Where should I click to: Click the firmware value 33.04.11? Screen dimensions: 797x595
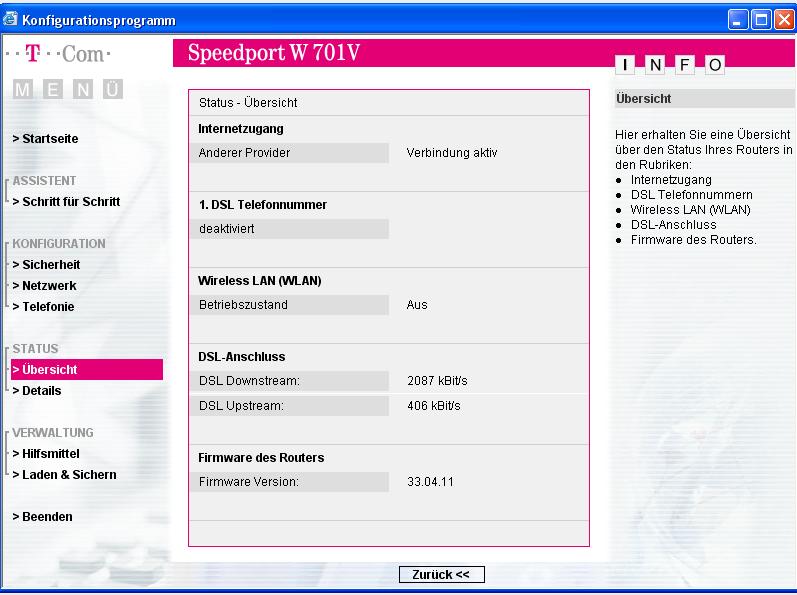(x=431, y=482)
